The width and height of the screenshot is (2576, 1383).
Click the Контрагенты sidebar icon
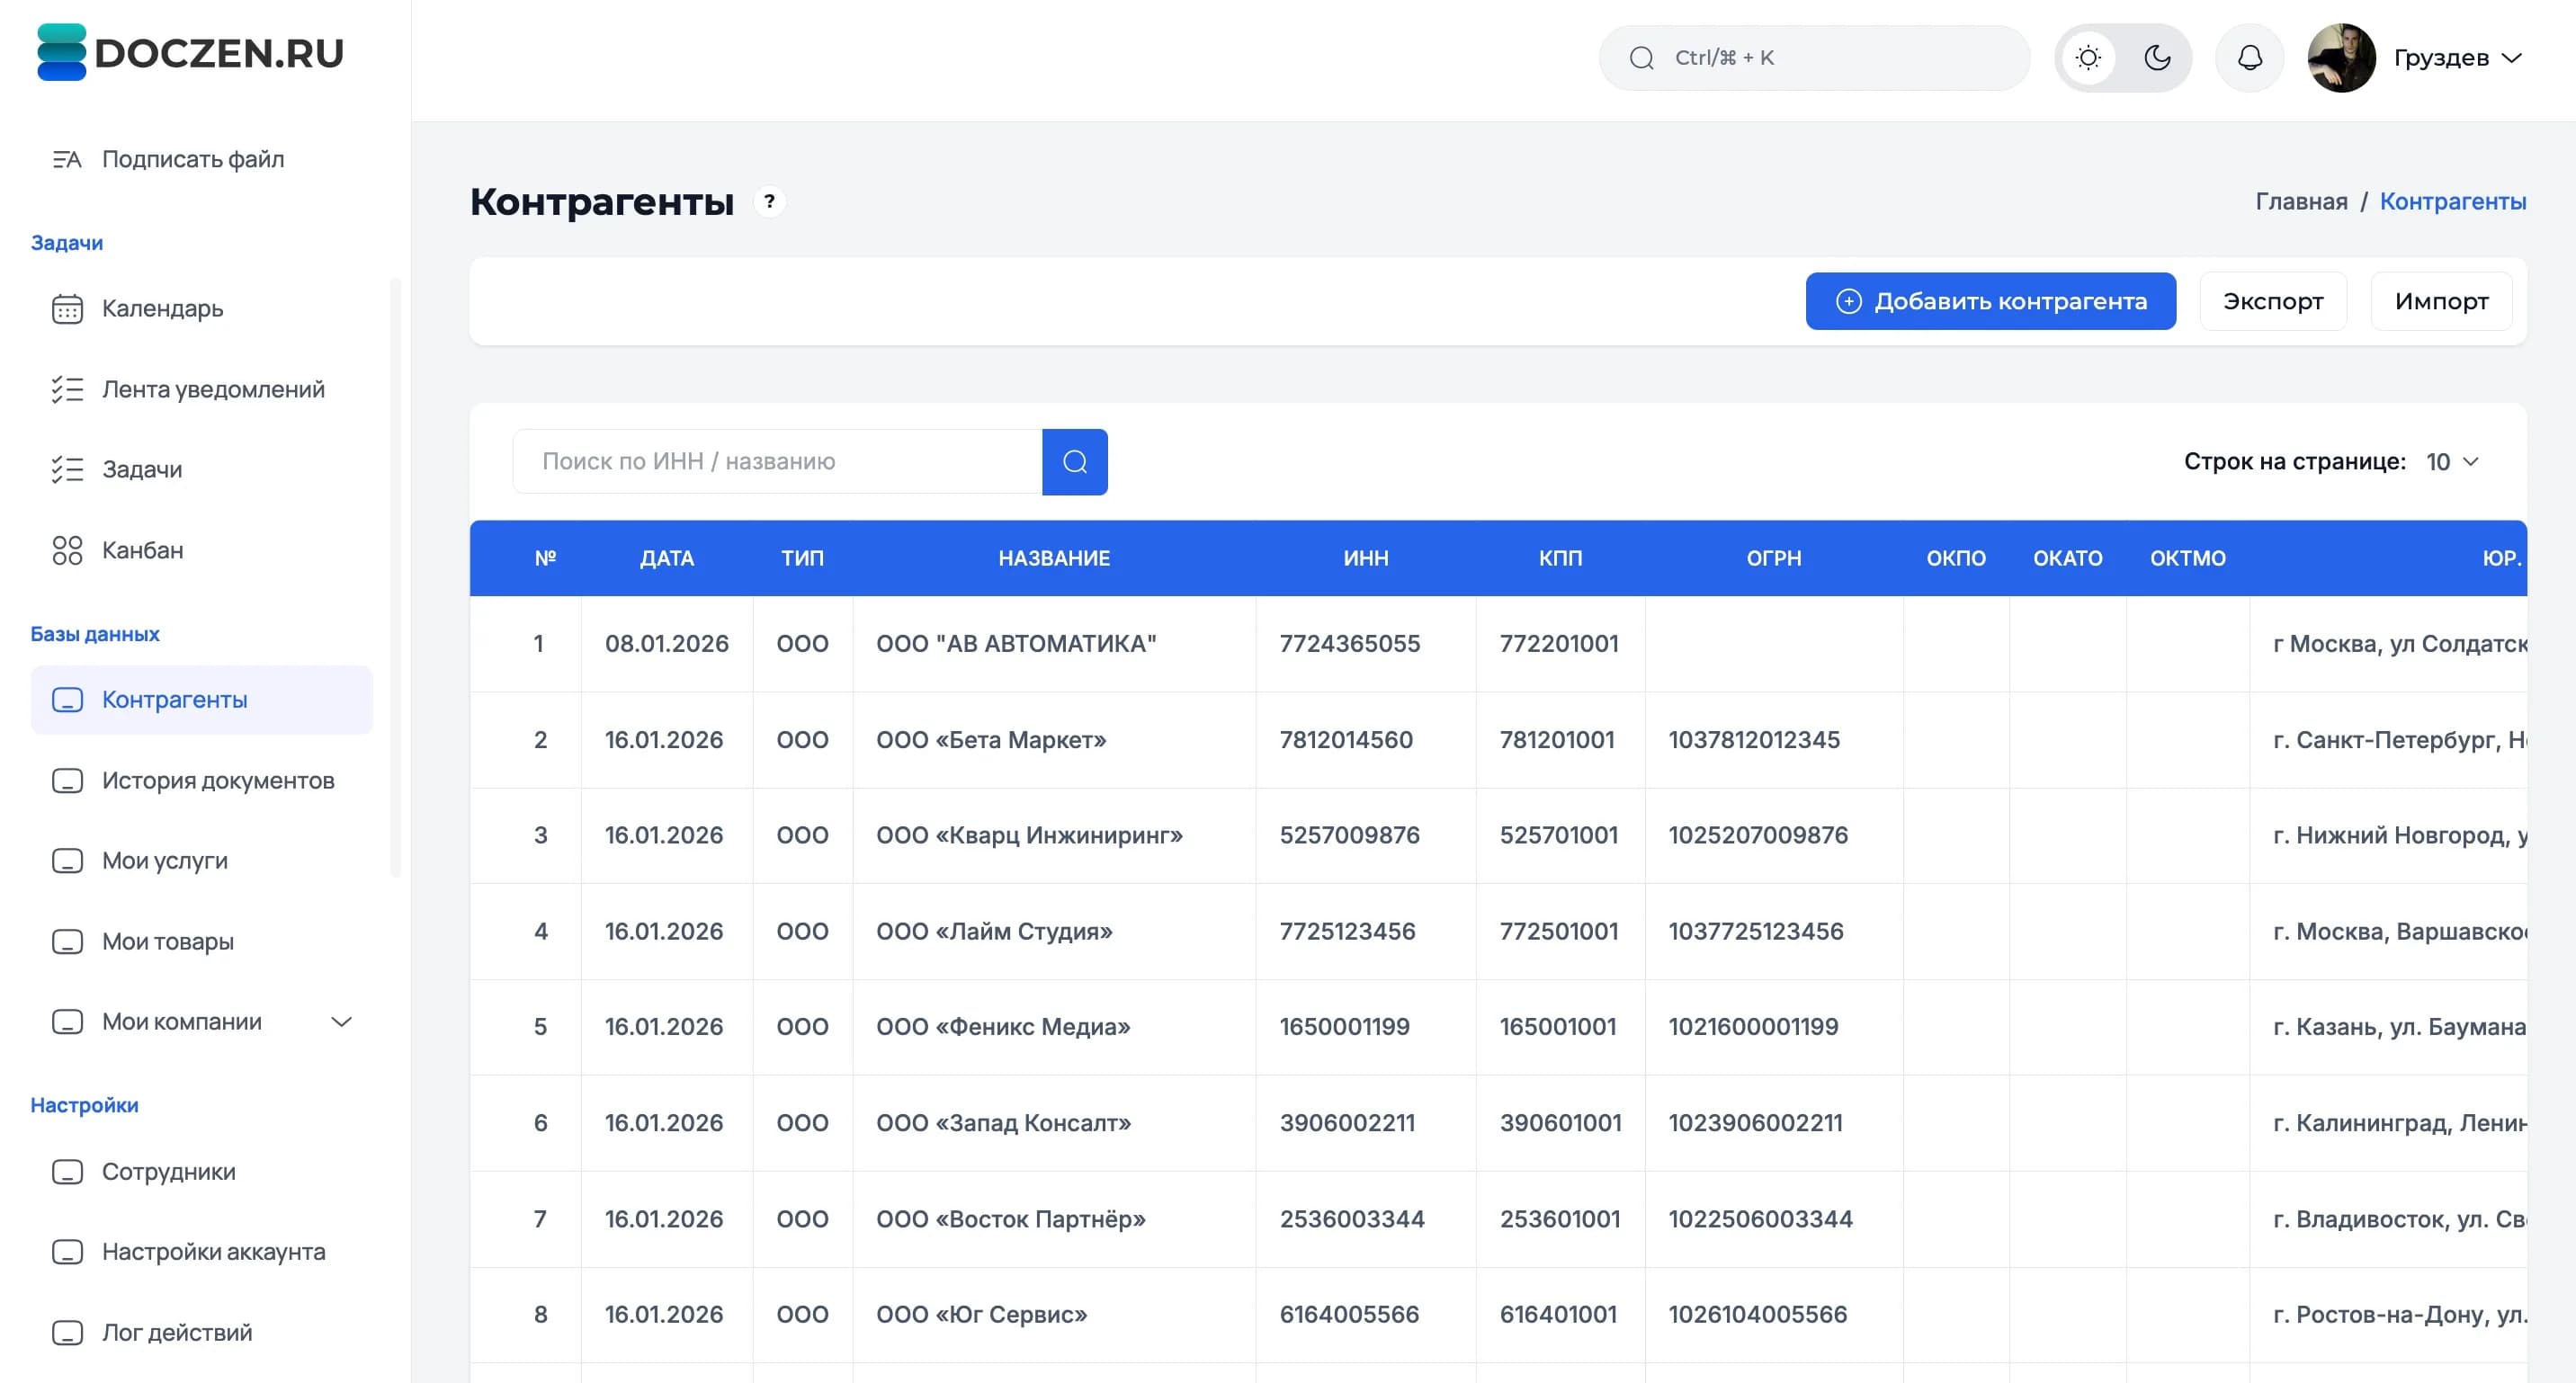pos(67,700)
